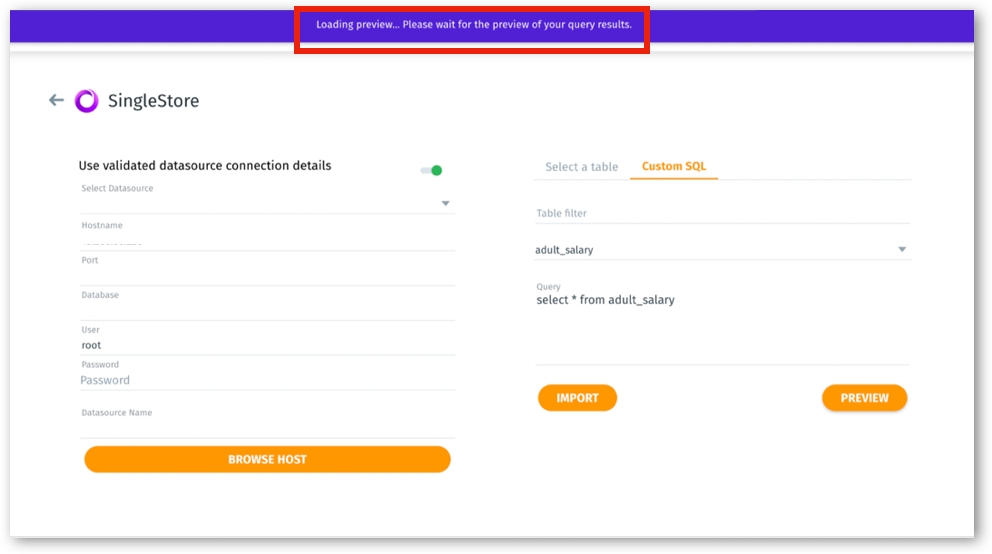Screen dimensions: 992x554
Task: Focus the Hostname input field
Action: pyautogui.click(x=267, y=241)
